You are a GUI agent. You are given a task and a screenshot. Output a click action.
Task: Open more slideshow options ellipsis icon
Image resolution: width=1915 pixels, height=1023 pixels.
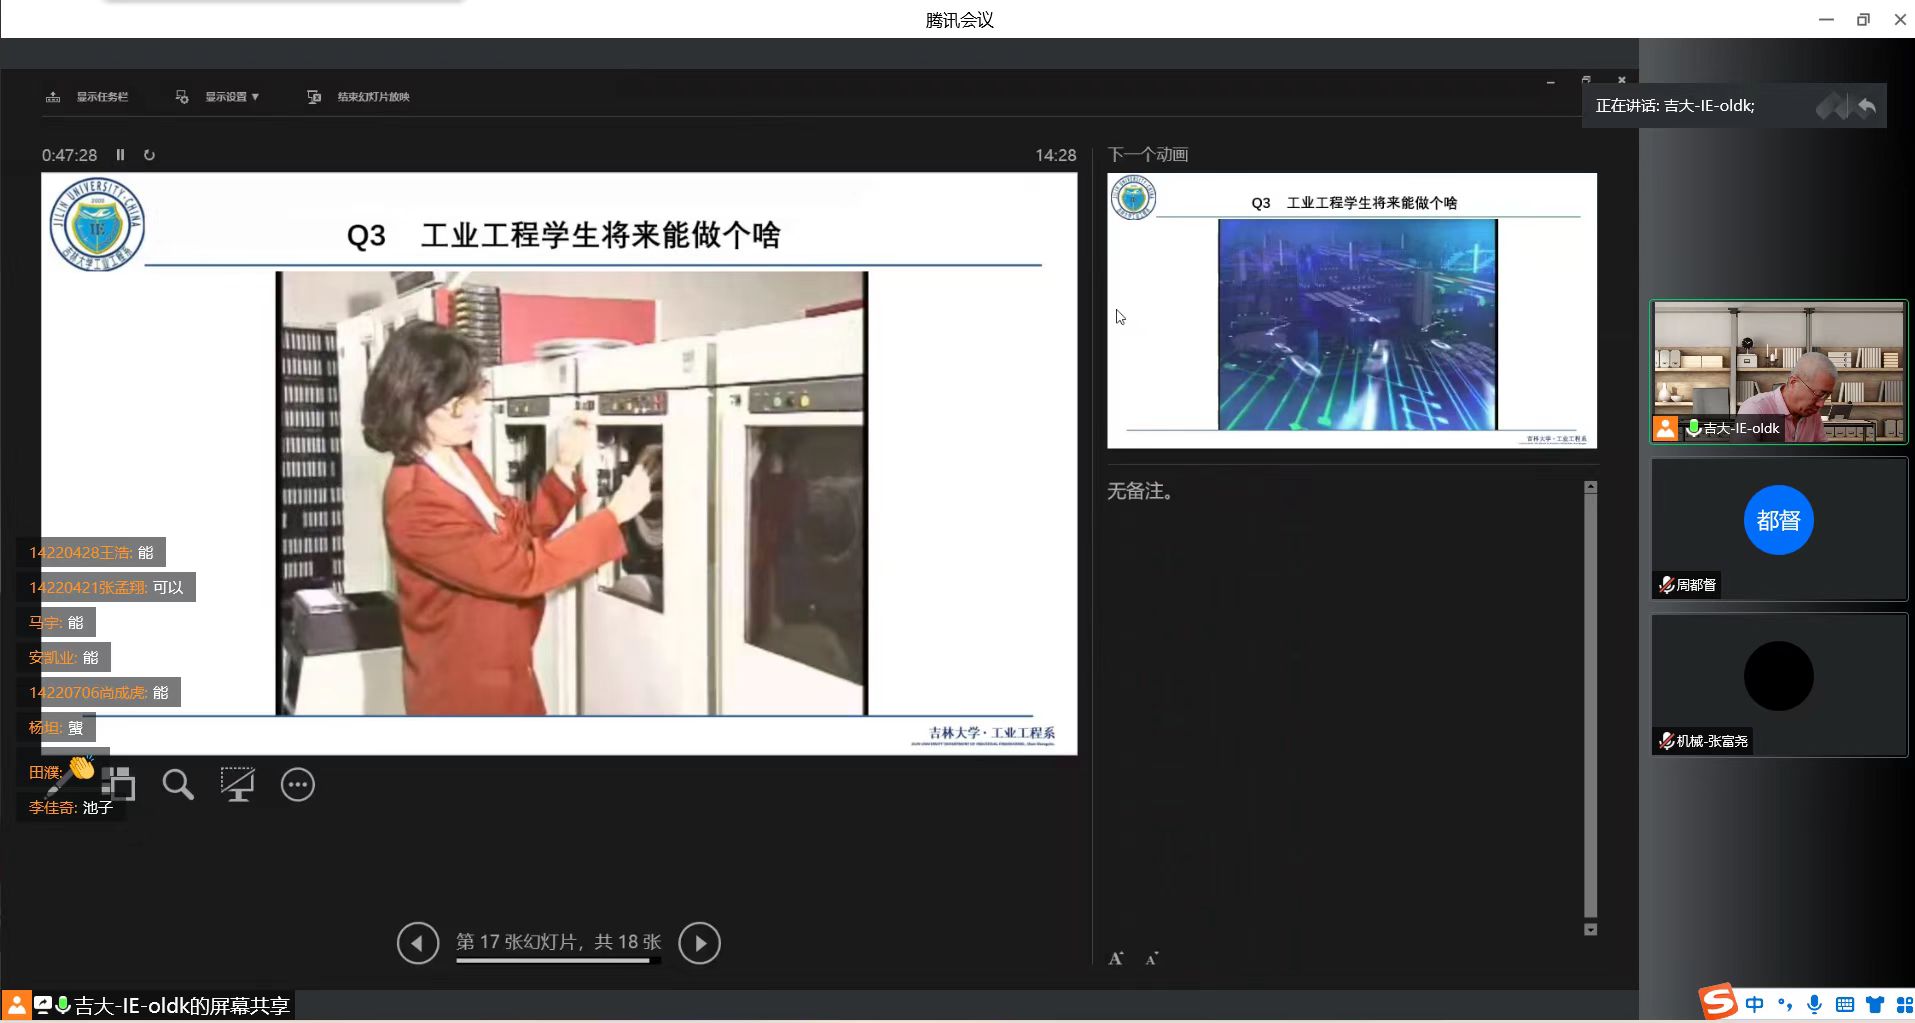click(x=298, y=785)
